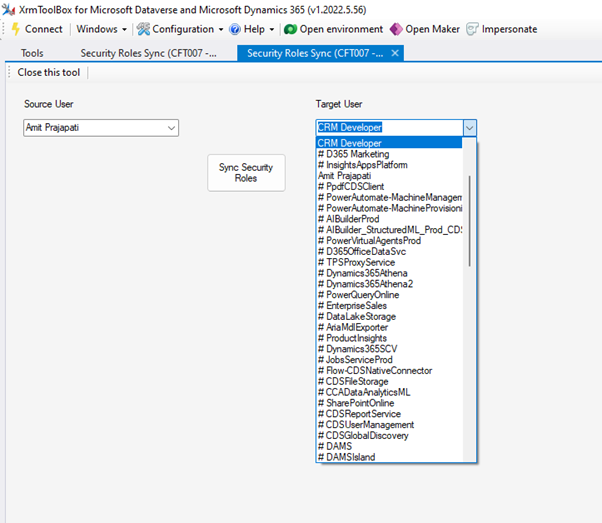Click the Connect lightning icon
The width and height of the screenshot is (602, 523).
[x=15, y=29]
